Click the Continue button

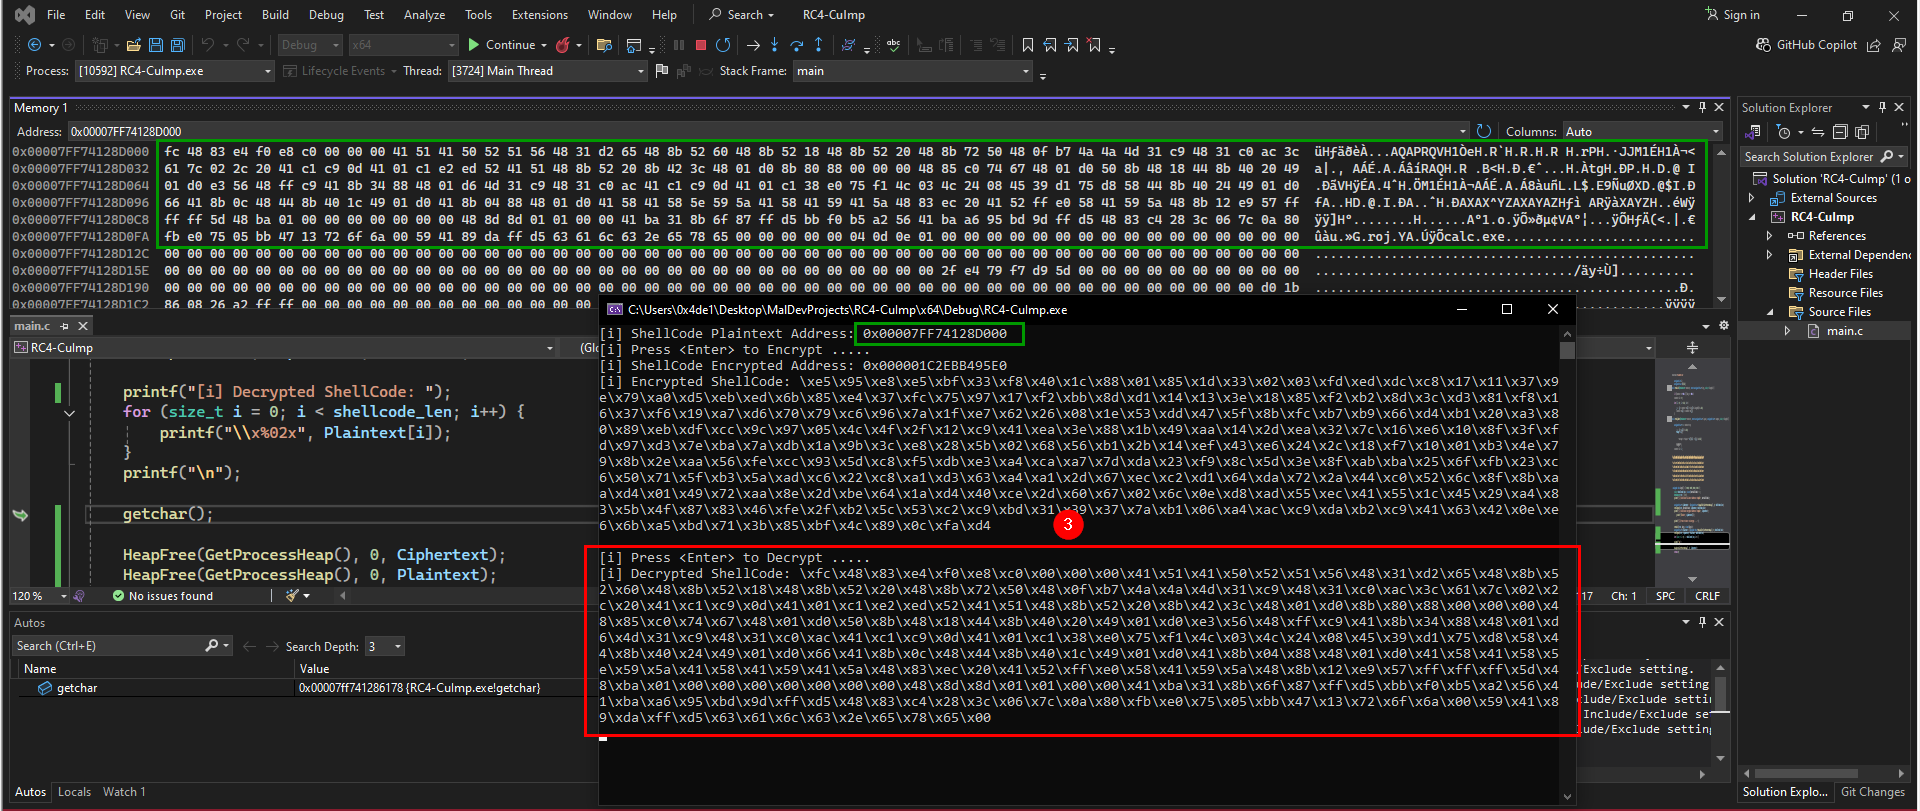pyautogui.click(x=502, y=45)
